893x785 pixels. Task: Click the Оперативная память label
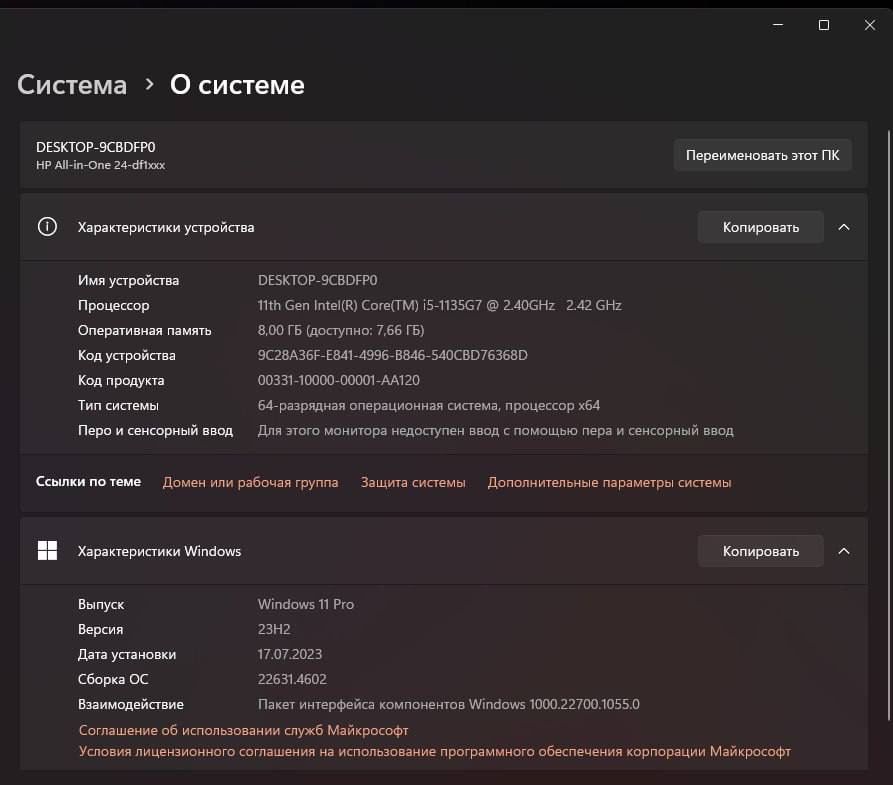pyautogui.click(x=145, y=330)
